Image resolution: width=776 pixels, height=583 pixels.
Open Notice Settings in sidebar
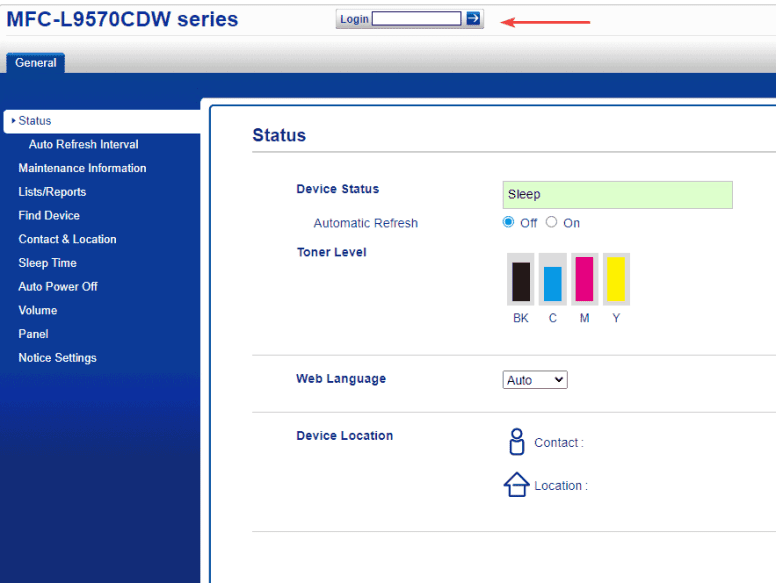coord(57,358)
